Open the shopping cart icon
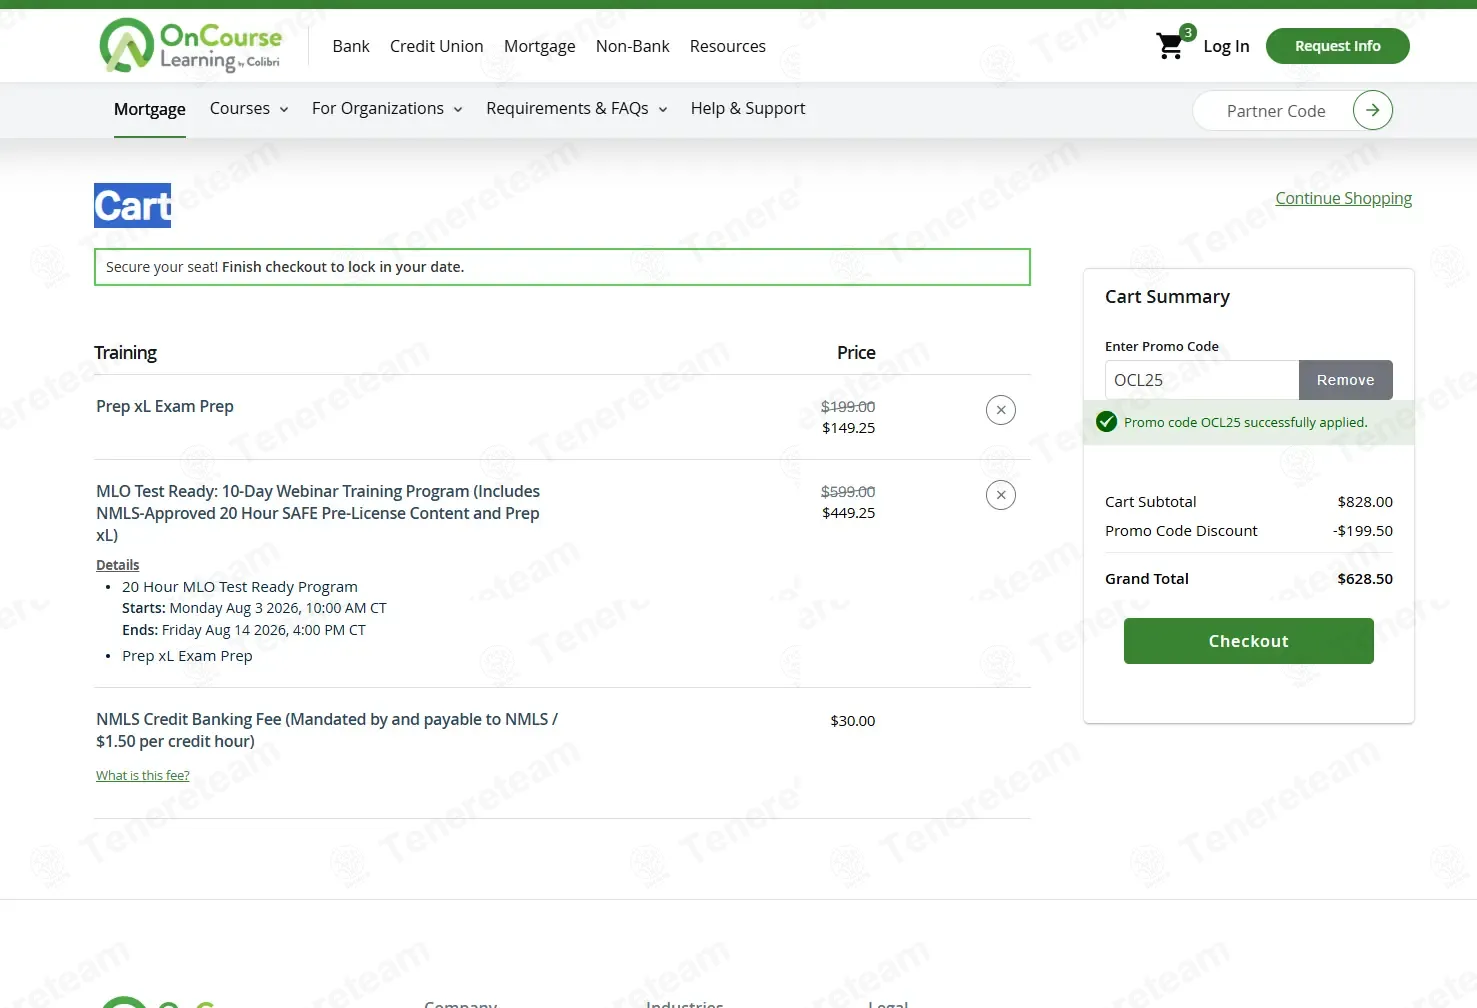1477x1008 pixels. pyautogui.click(x=1170, y=46)
